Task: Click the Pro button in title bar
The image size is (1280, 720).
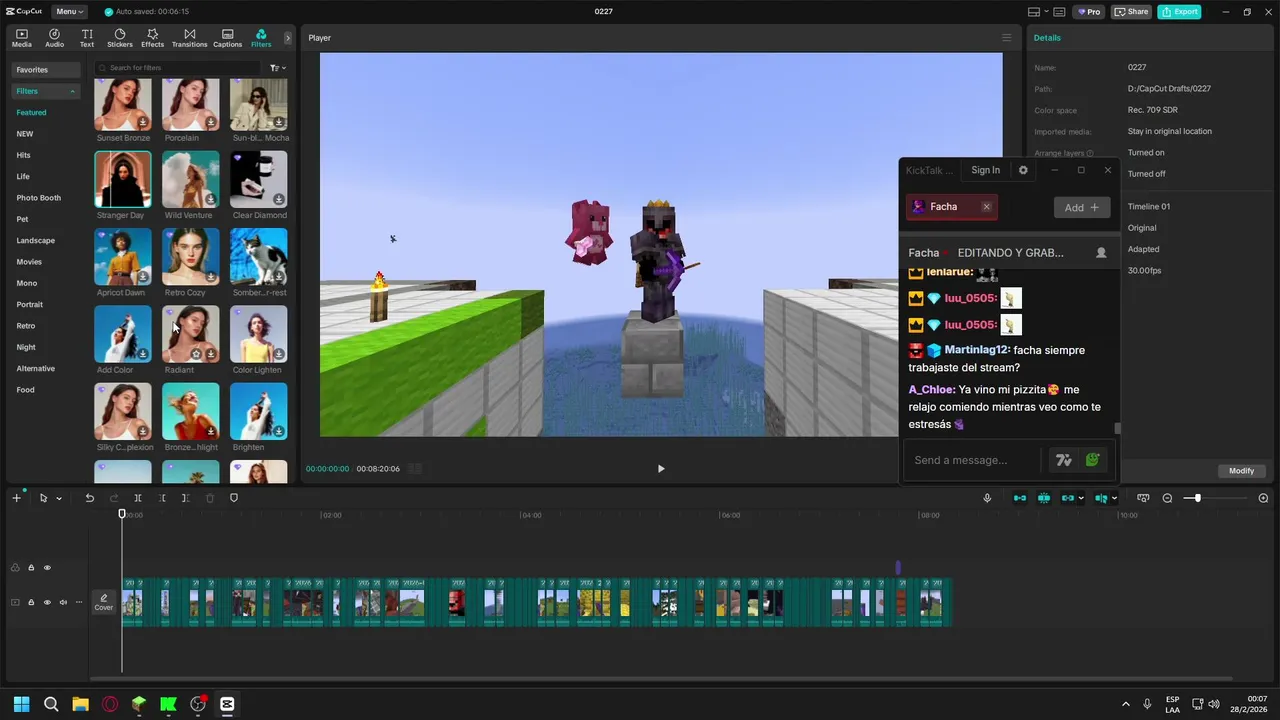Action: [x=1088, y=12]
